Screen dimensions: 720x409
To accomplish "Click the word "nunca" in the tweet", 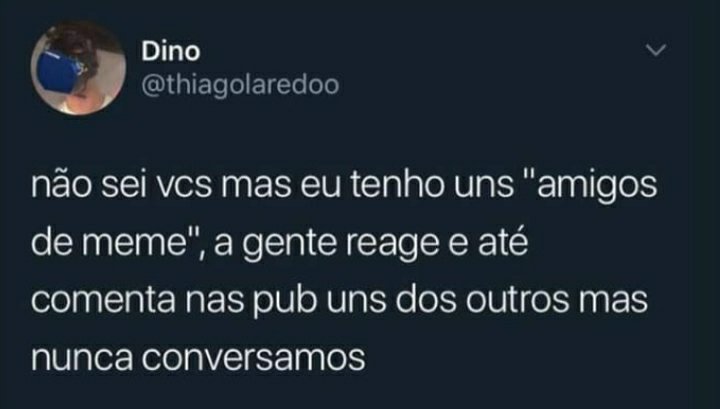I will click(x=82, y=358).
